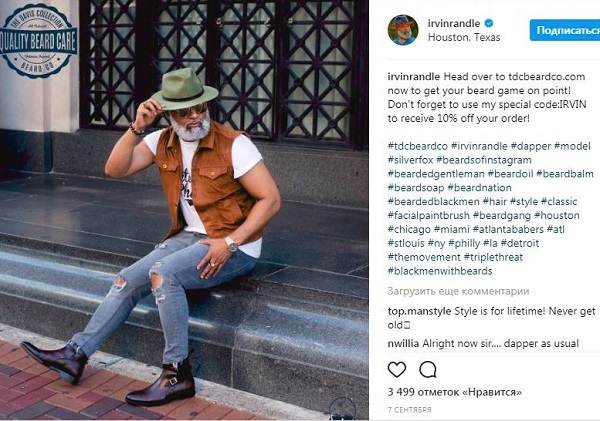Click the Quality Beard Care logo badge
This screenshot has height=421, width=600.
coord(39,40)
